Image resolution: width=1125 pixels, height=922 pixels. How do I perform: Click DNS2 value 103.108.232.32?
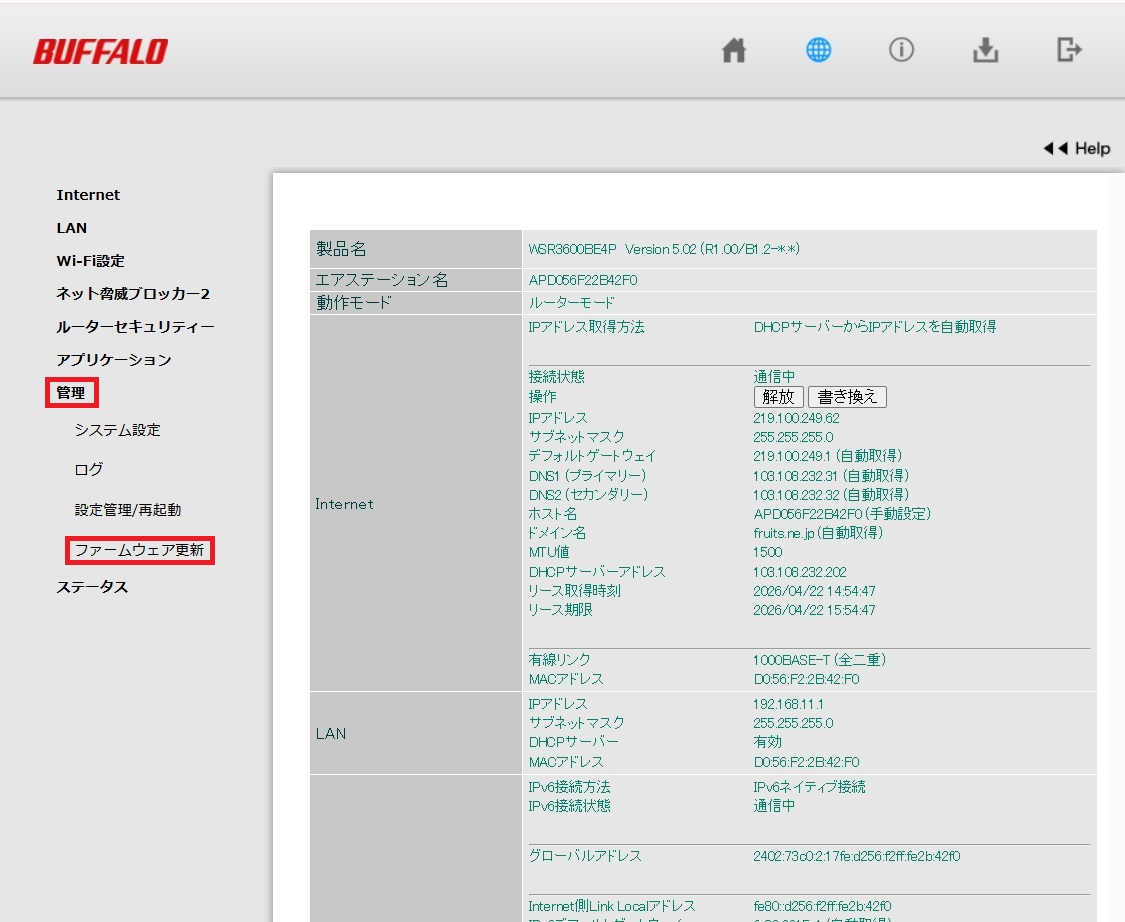pyautogui.click(x=831, y=495)
